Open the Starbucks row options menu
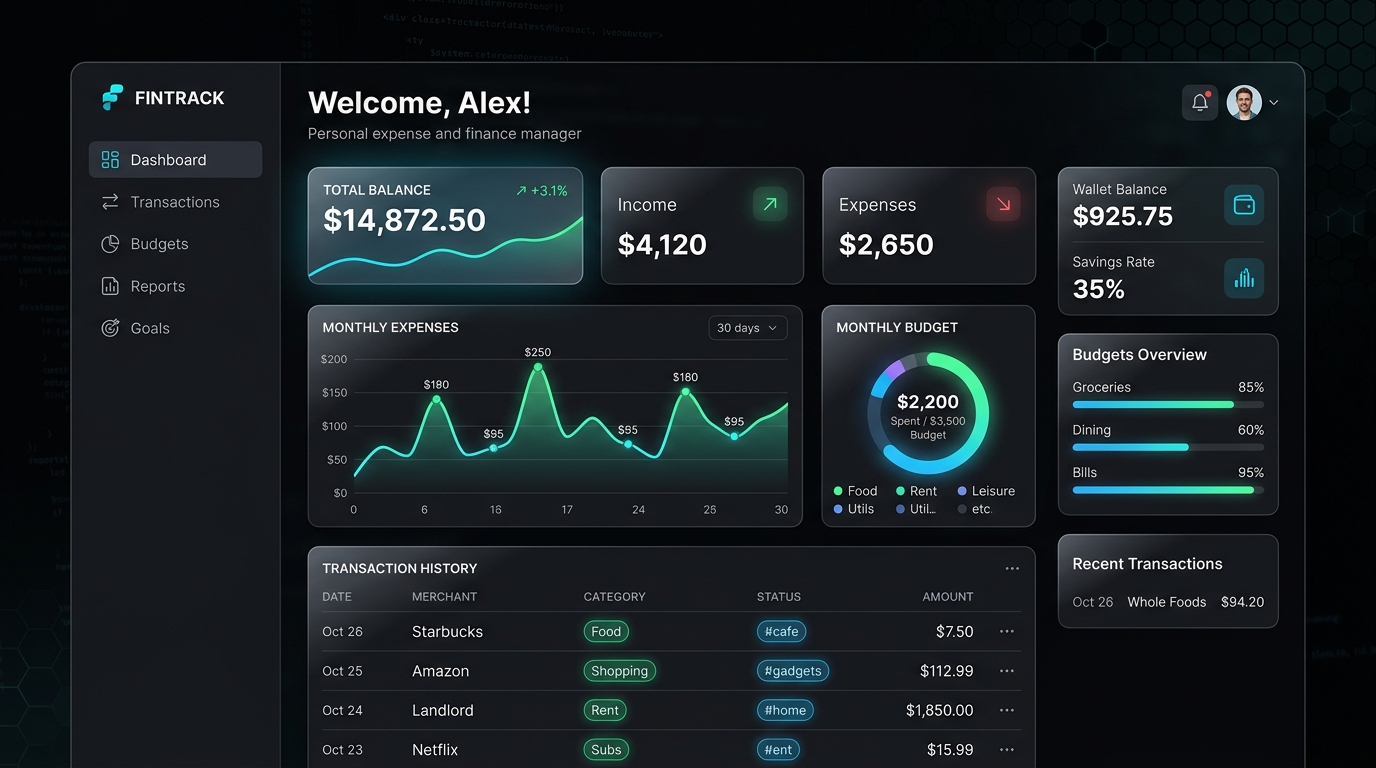This screenshot has width=1376, height=768. [1007, 632]
